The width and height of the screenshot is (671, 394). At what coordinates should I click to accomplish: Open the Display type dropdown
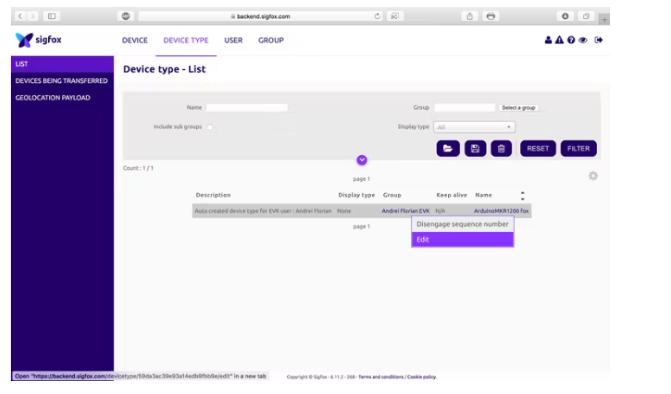tap(474, 127)
